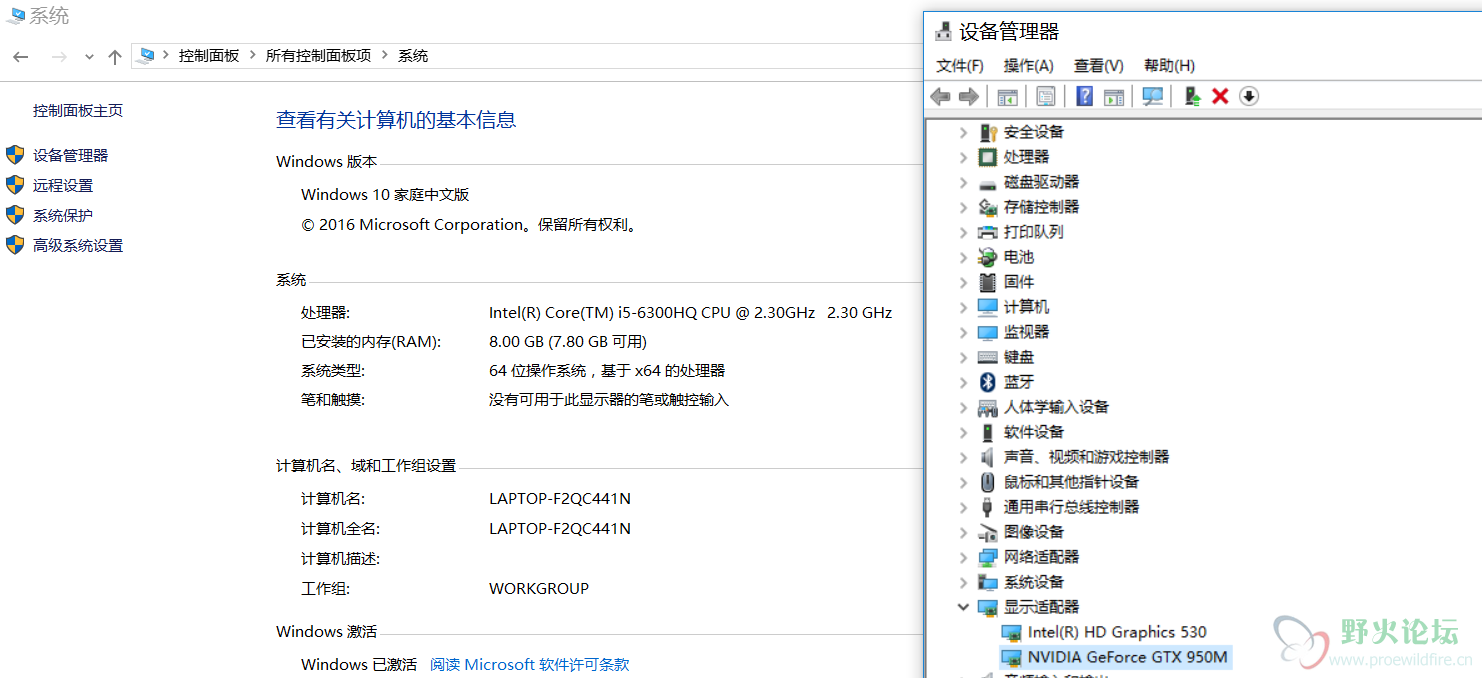Screen dimensions: 1482x678
Task: Go to 控制面板主页
Action: pyautogui.click(x=78, y=110)
